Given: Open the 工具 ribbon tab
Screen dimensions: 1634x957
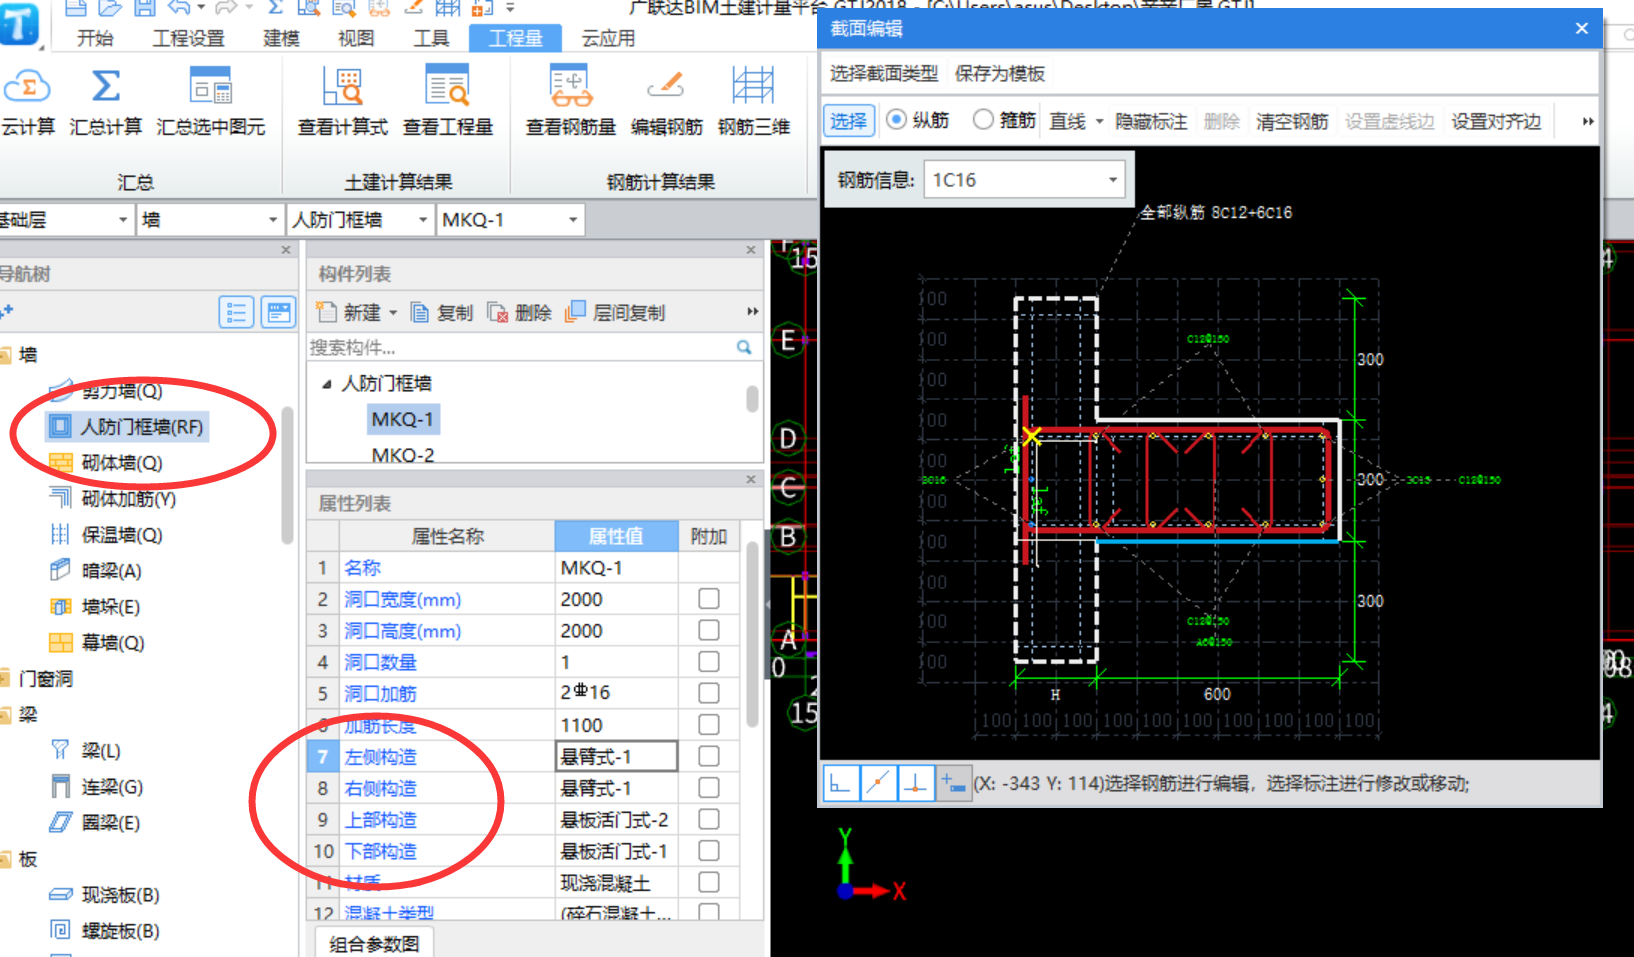Looking at the screenshot, I should point(431,38).
